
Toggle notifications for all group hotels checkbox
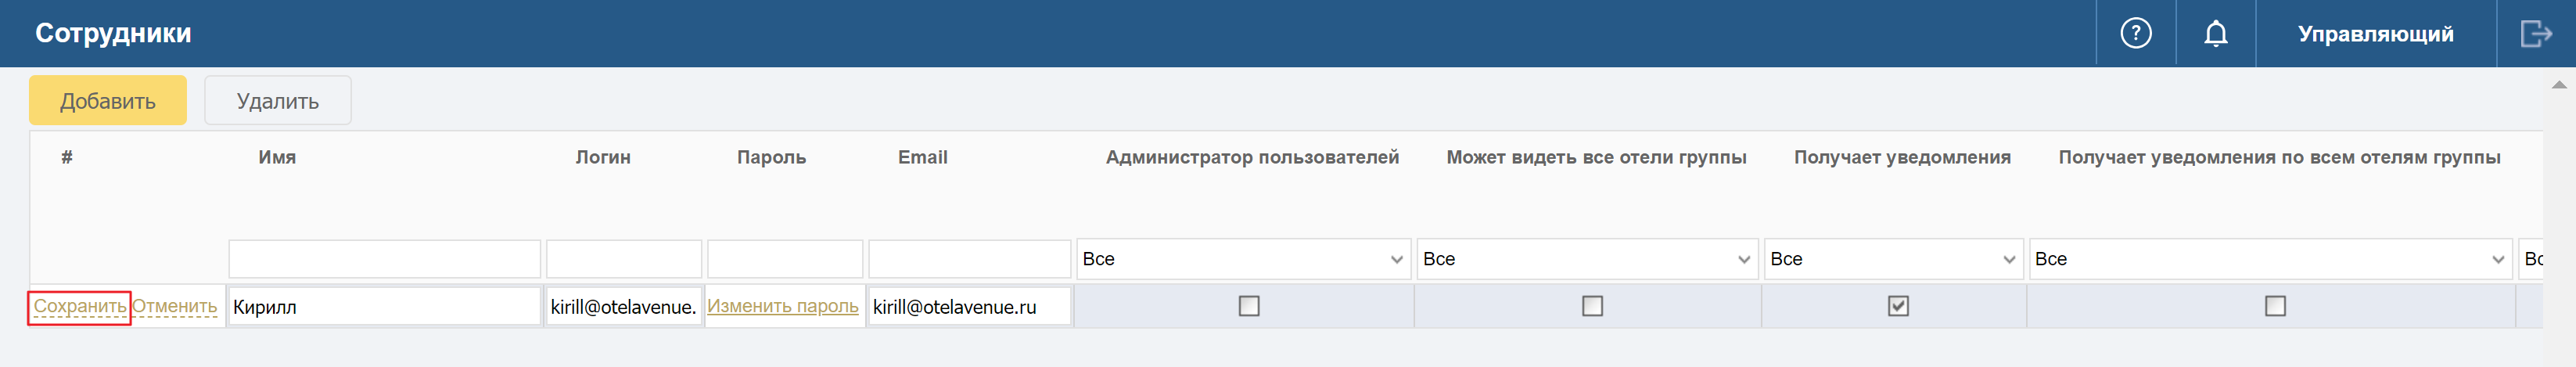[2274, 306]
